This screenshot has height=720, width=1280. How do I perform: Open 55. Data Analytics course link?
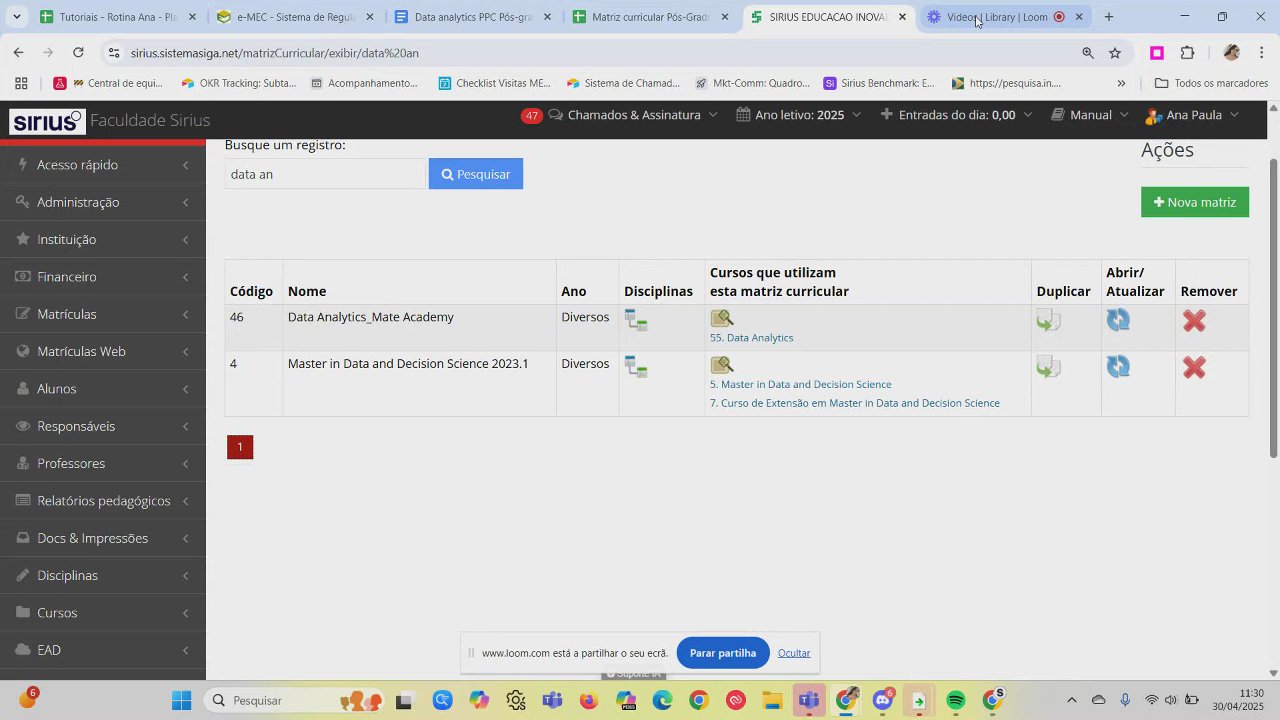751,338
